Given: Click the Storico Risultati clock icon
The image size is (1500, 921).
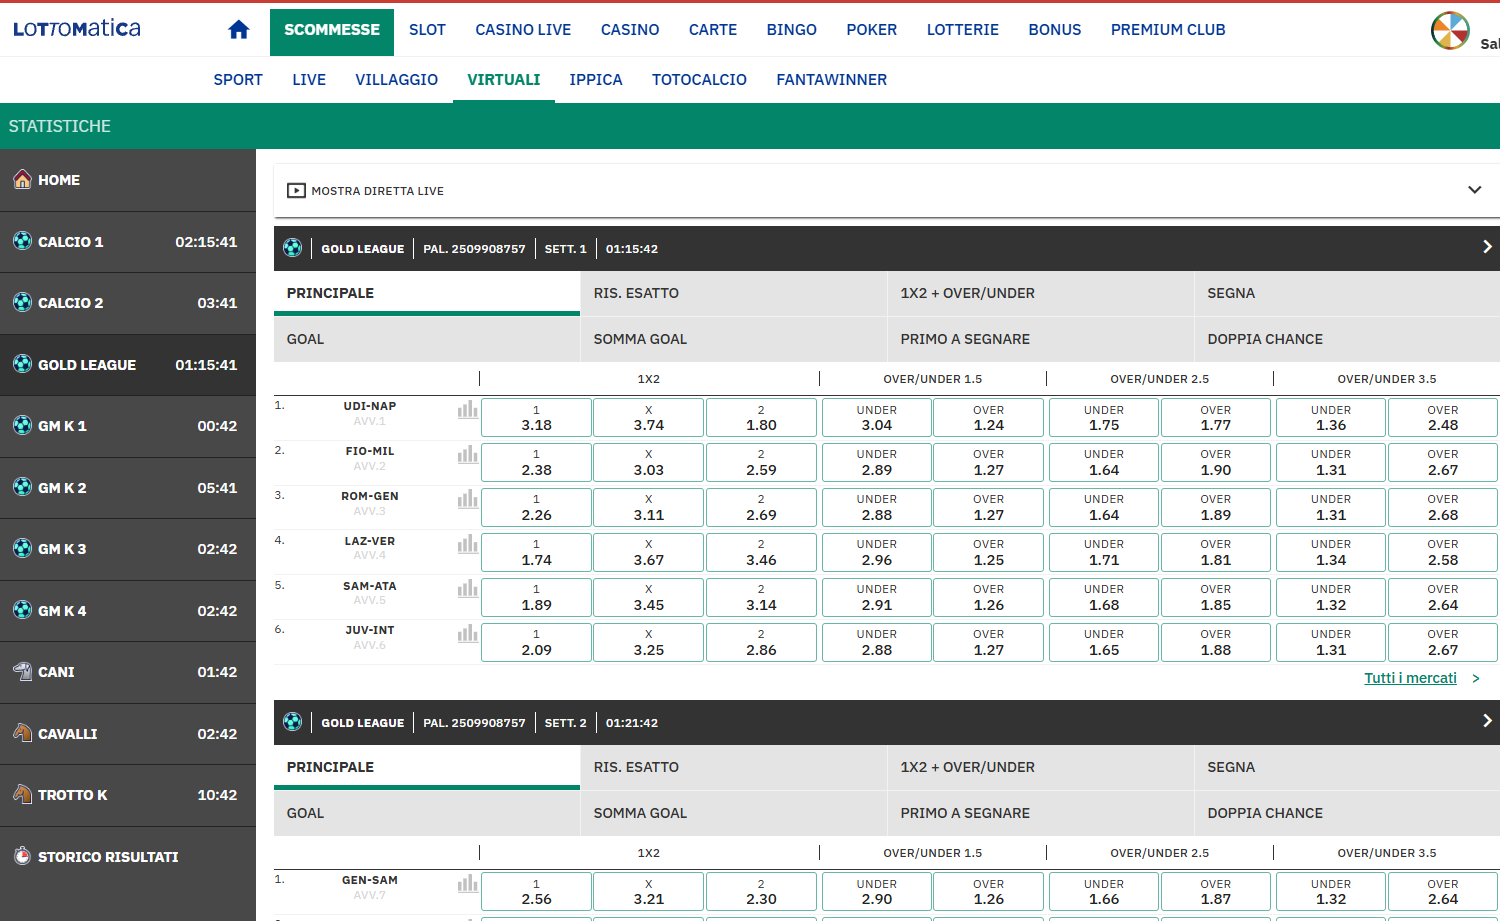Looking at the screenshot, I should [x=22, y=856].
